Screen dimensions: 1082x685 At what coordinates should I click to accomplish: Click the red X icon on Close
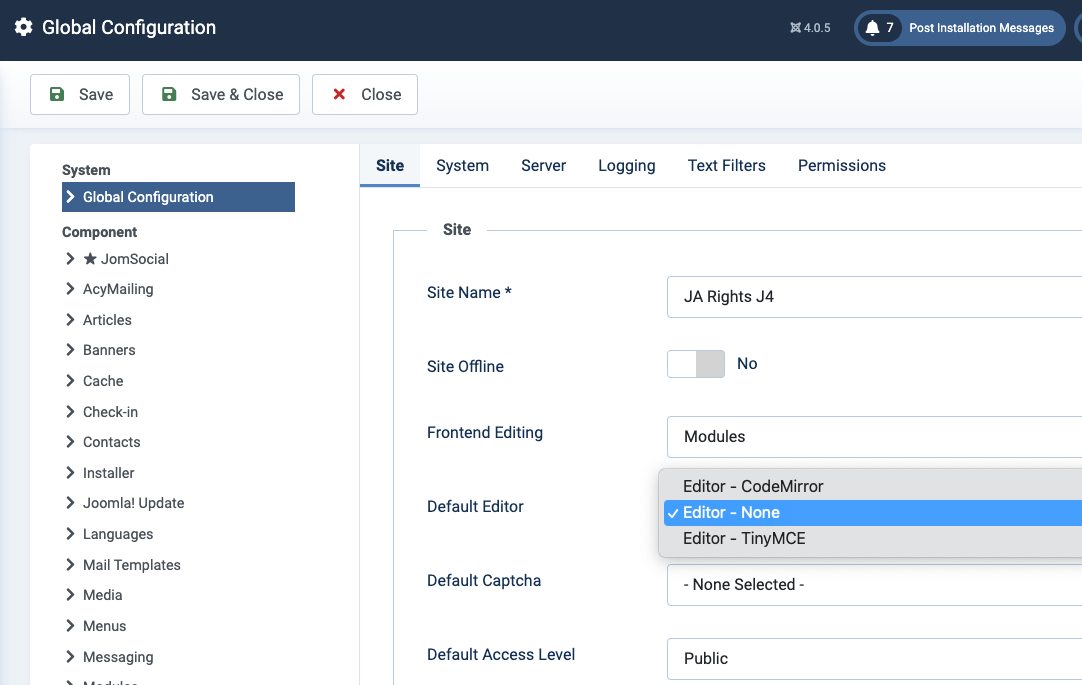tap(339, 95)
